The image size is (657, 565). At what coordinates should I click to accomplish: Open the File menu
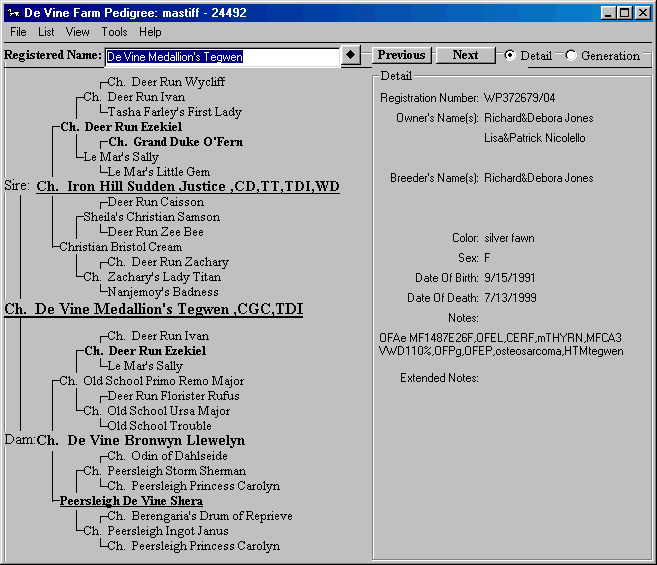pyautogui.click(x=18, y=32)
